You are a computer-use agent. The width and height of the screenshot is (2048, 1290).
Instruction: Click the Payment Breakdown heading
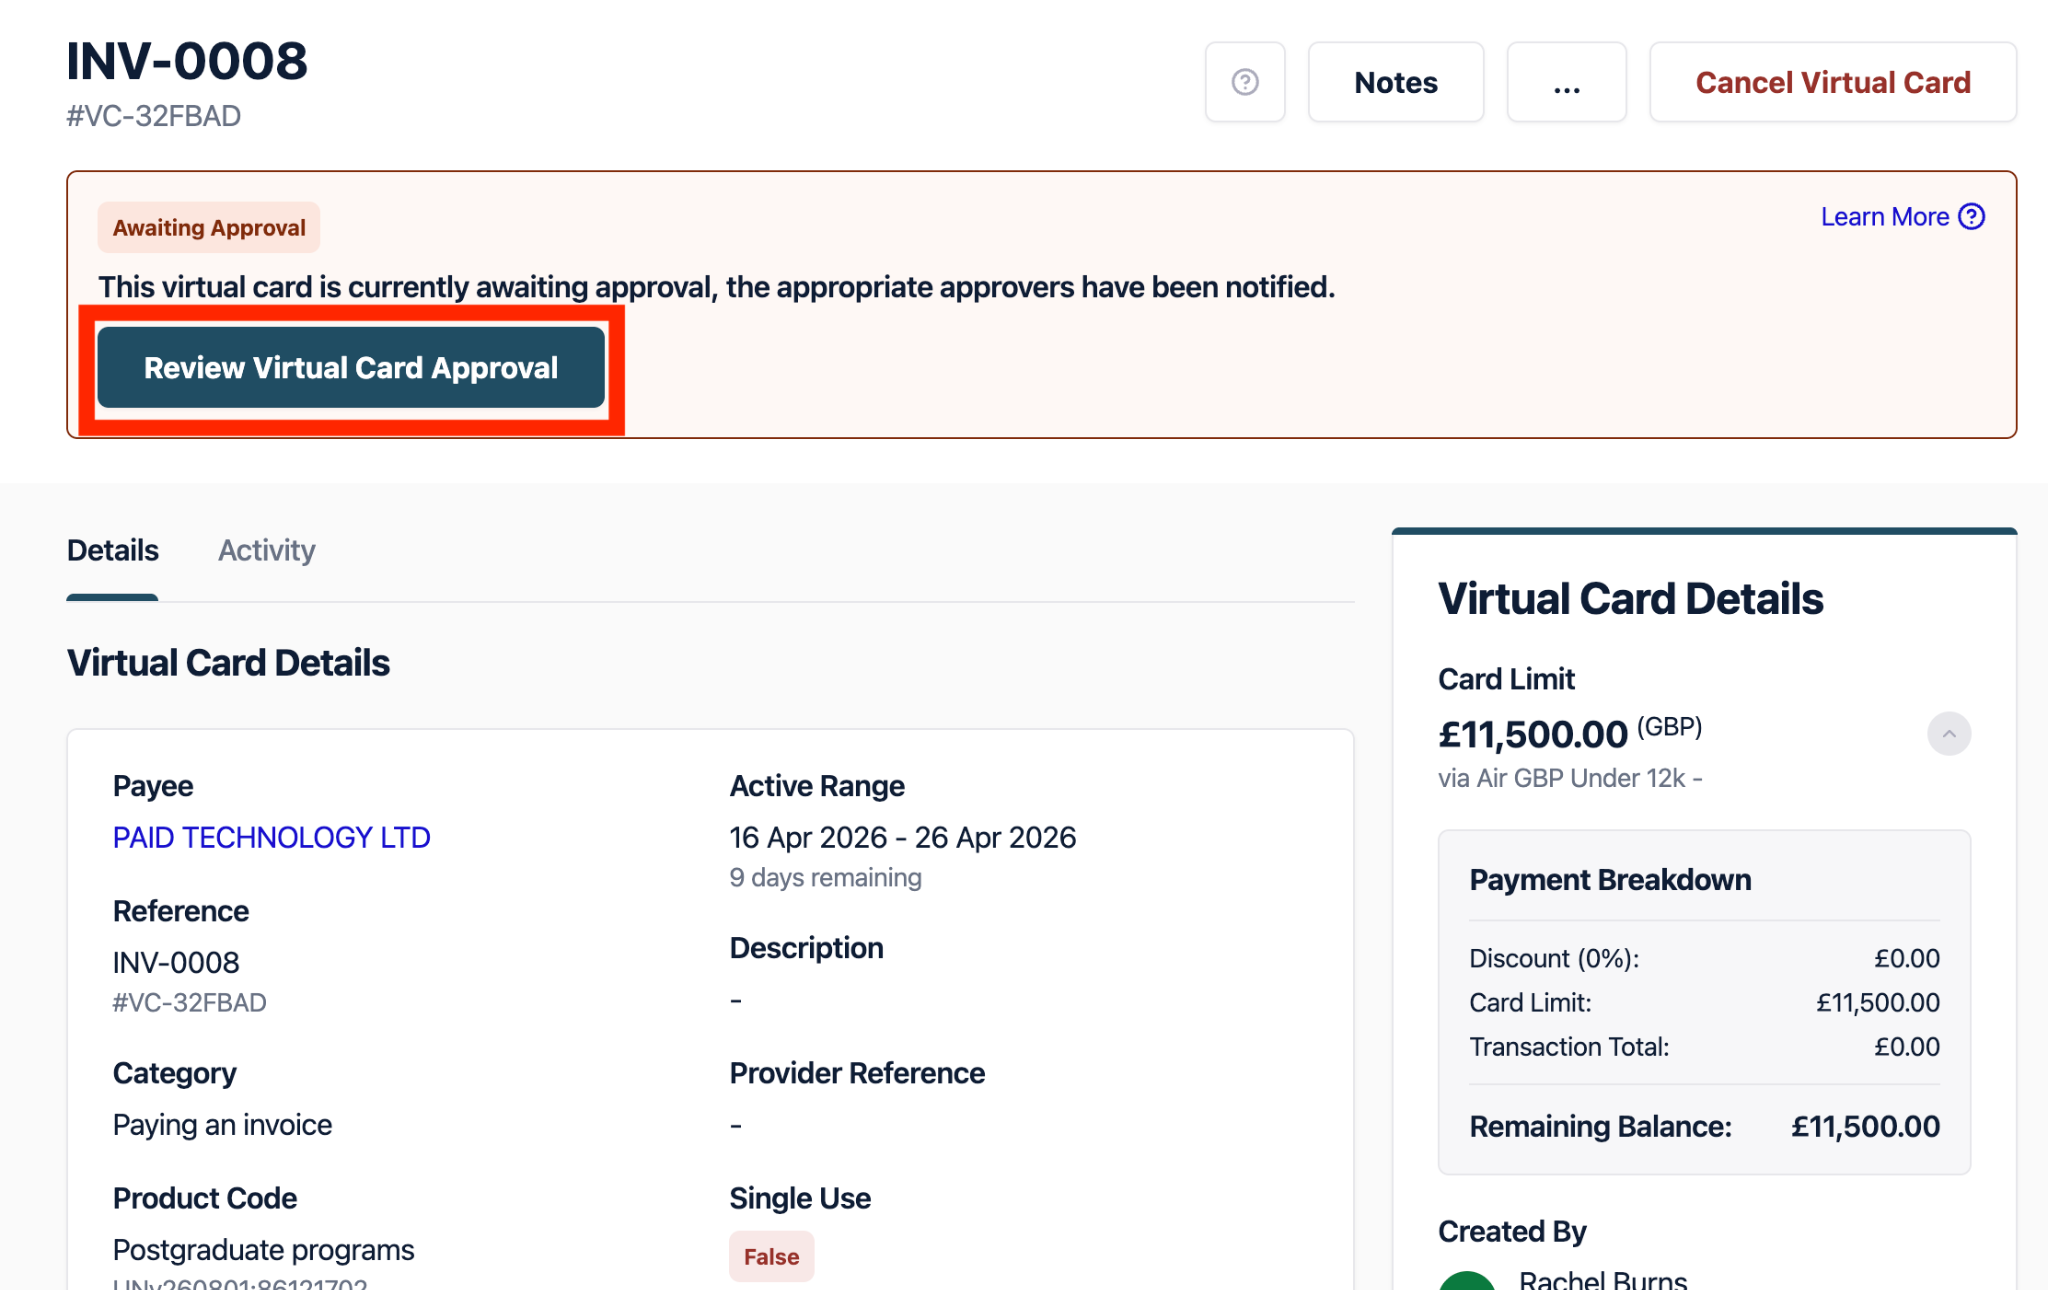click(x=1610, y=880)
